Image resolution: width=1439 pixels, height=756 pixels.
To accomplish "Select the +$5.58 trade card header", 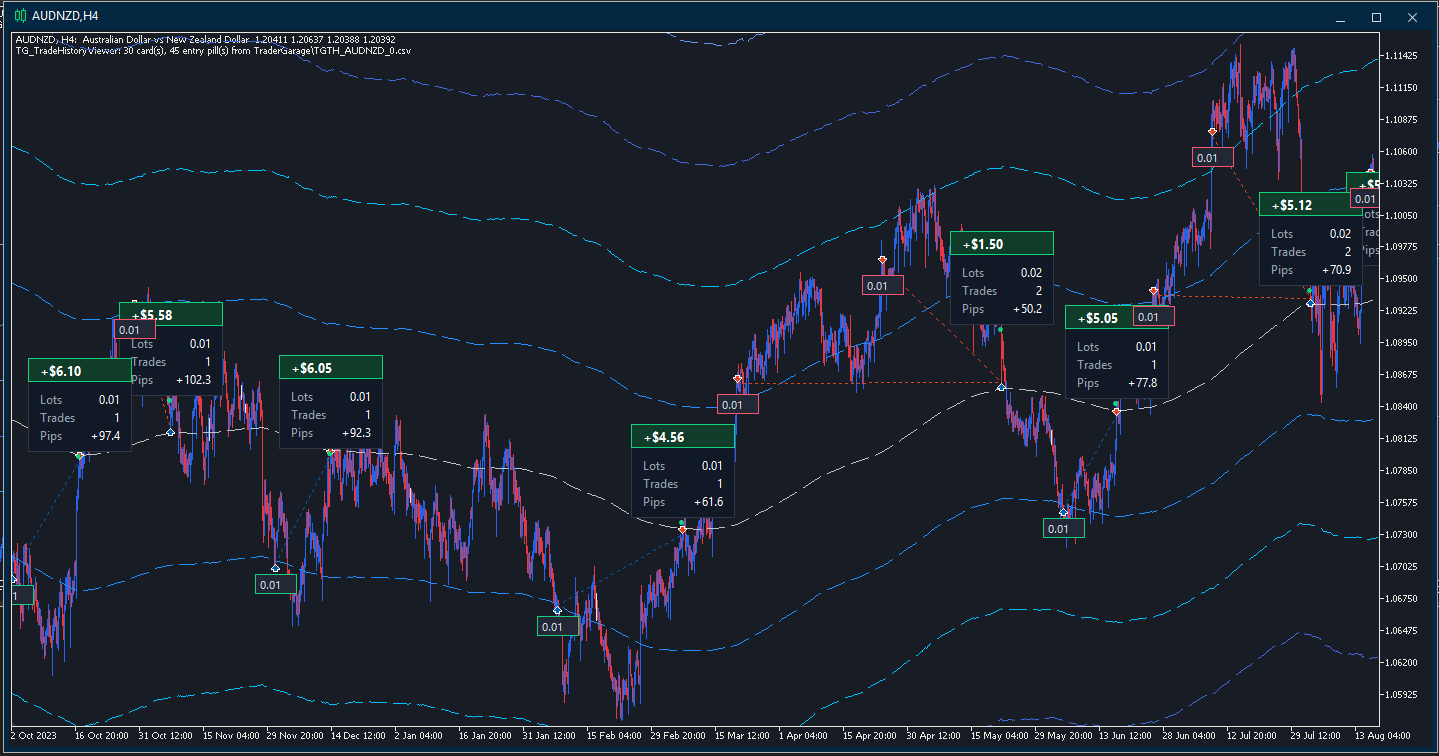I will pyautogui.click(x=170, y=314).
